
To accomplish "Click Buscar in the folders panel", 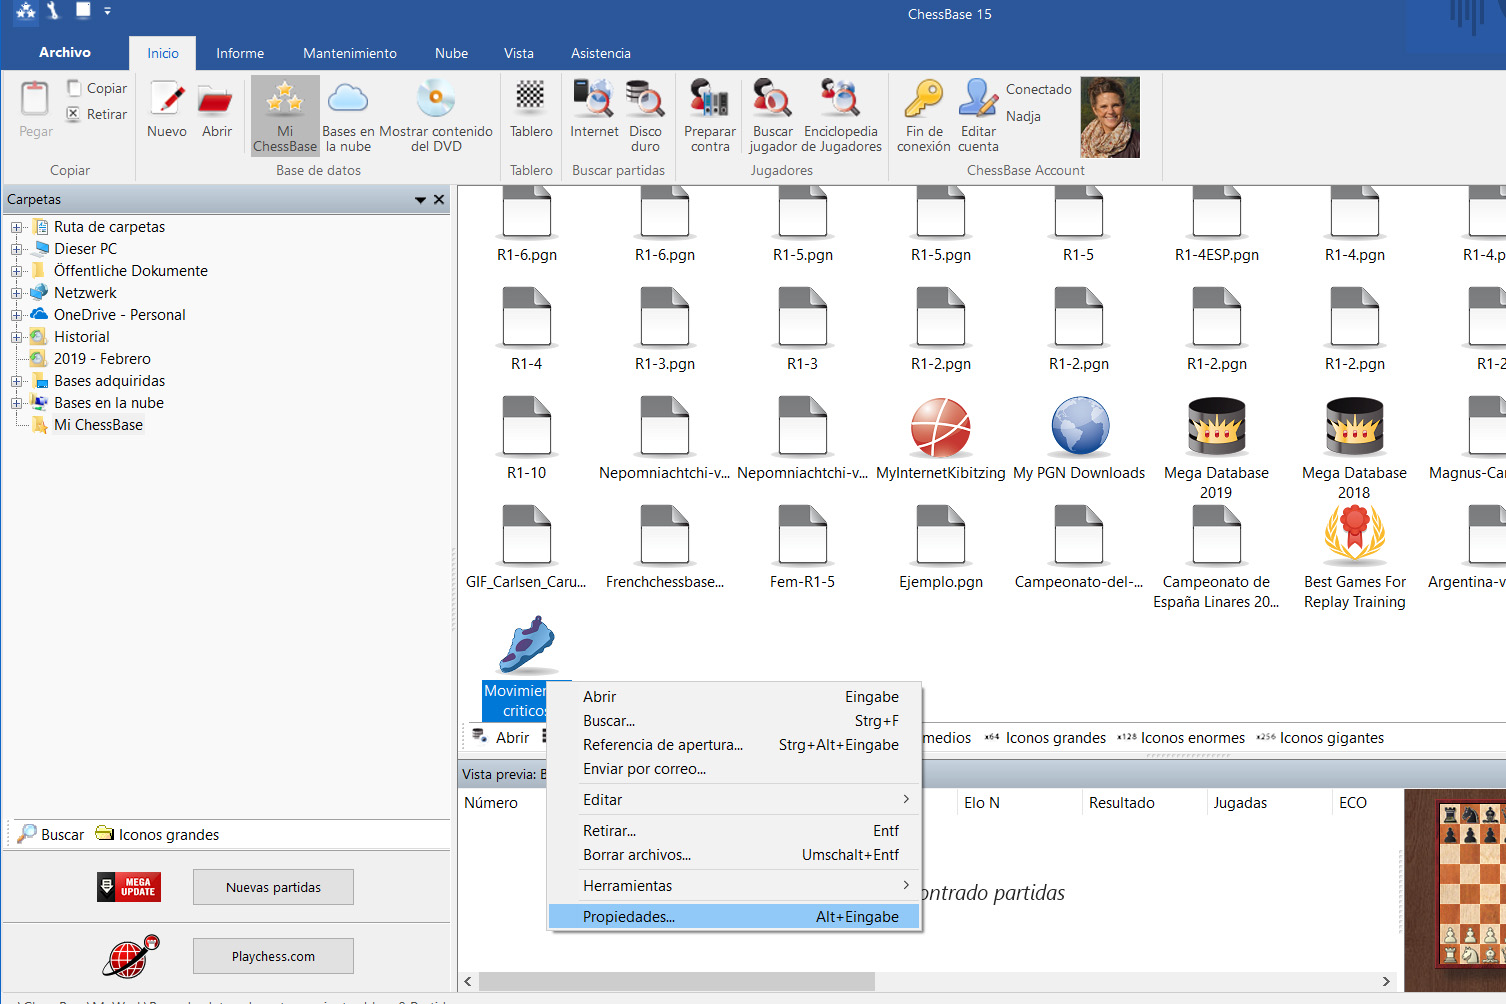I will pos(52,834).
